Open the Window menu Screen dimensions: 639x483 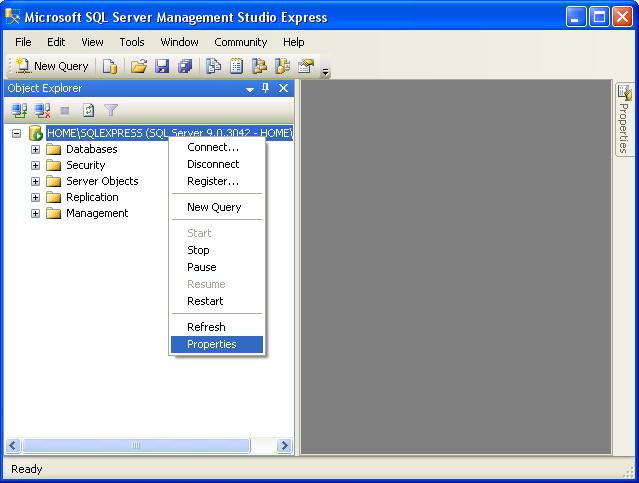[x=179, y=42]
